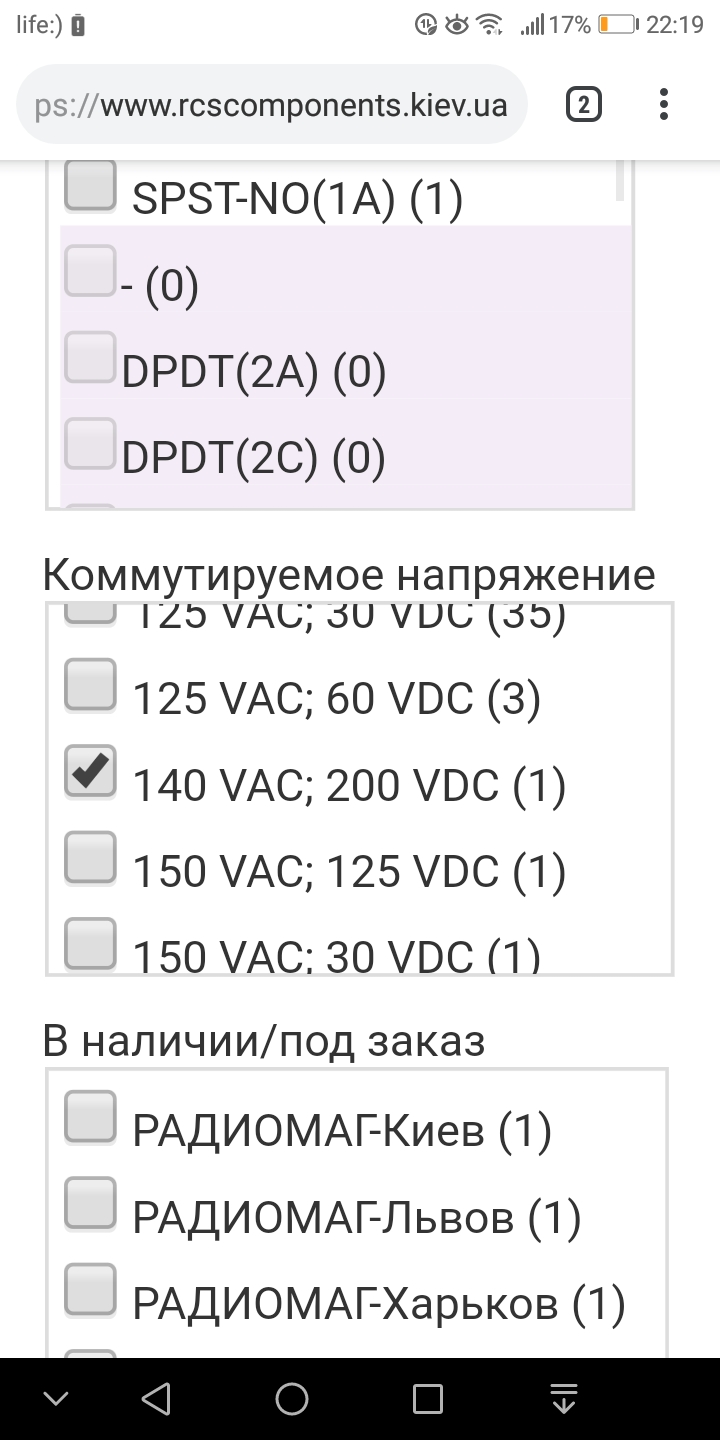Open recent apps with the square icon
Image resolution: width=720 pixels, height=1440 pixels.
[x=428, y=1398]
